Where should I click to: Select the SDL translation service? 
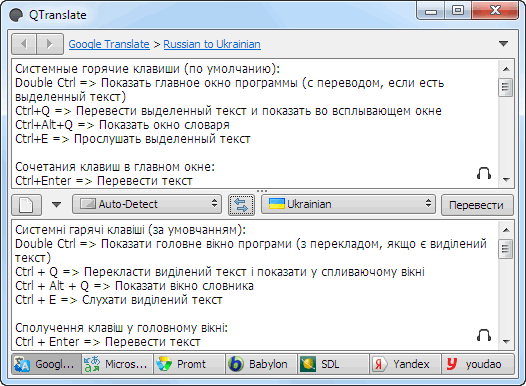coord(333,364)
